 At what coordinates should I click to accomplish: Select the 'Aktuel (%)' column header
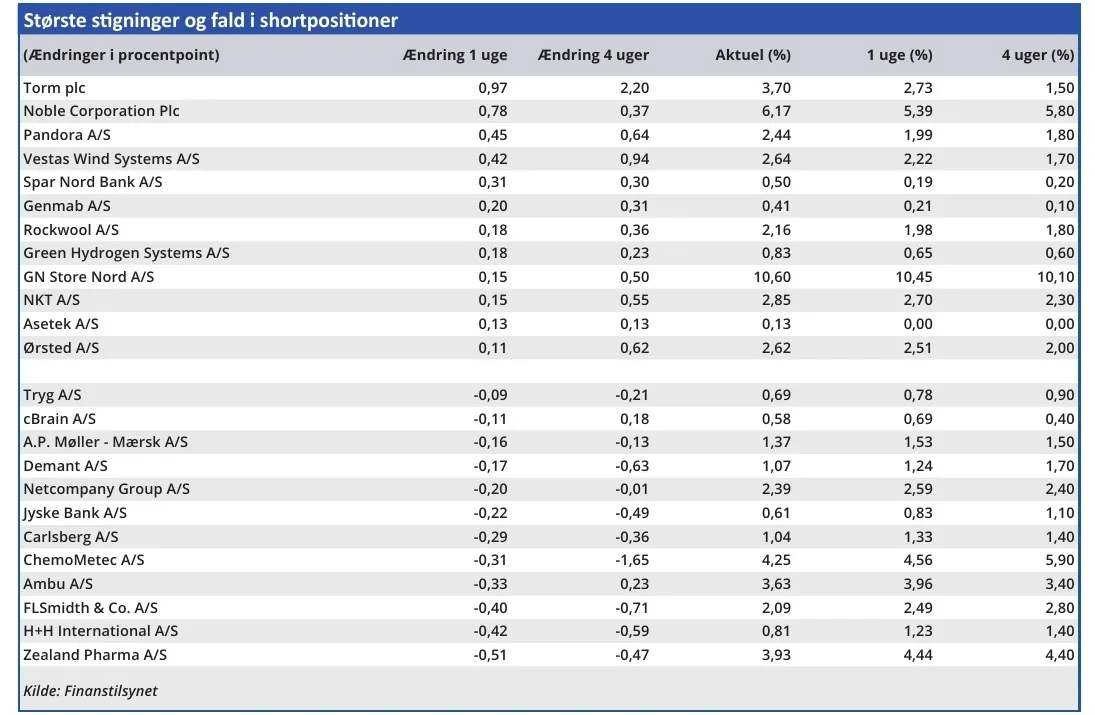tap(753, 56)
